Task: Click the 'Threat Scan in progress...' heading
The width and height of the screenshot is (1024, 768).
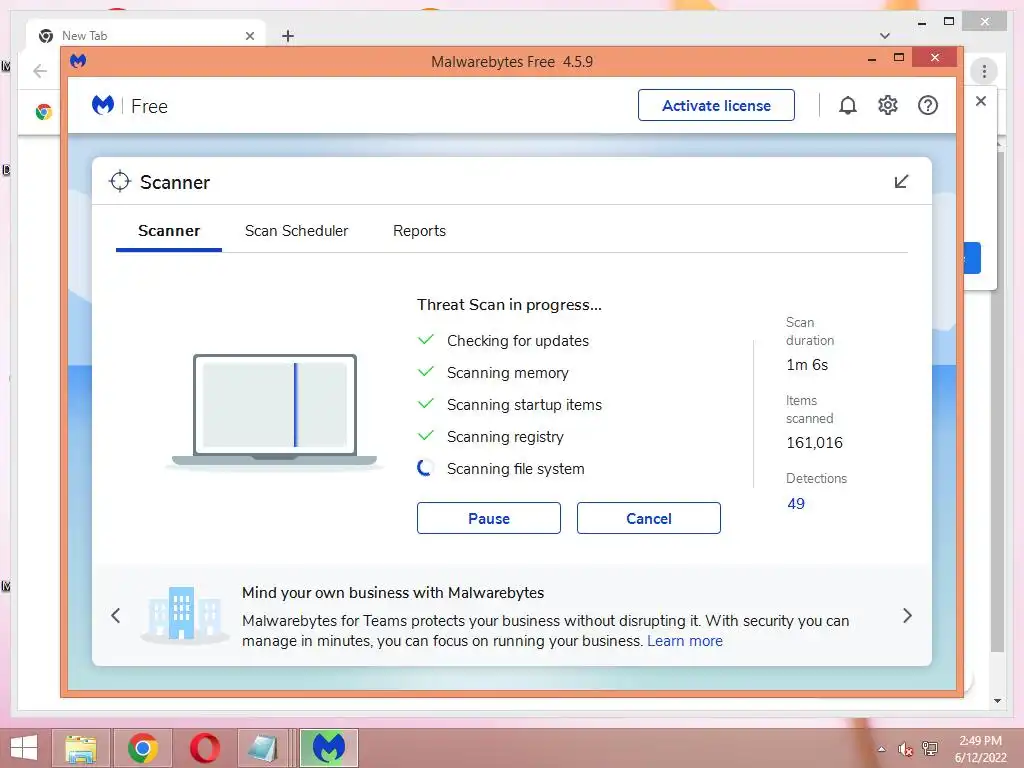Action: click(x=509, y=305)
